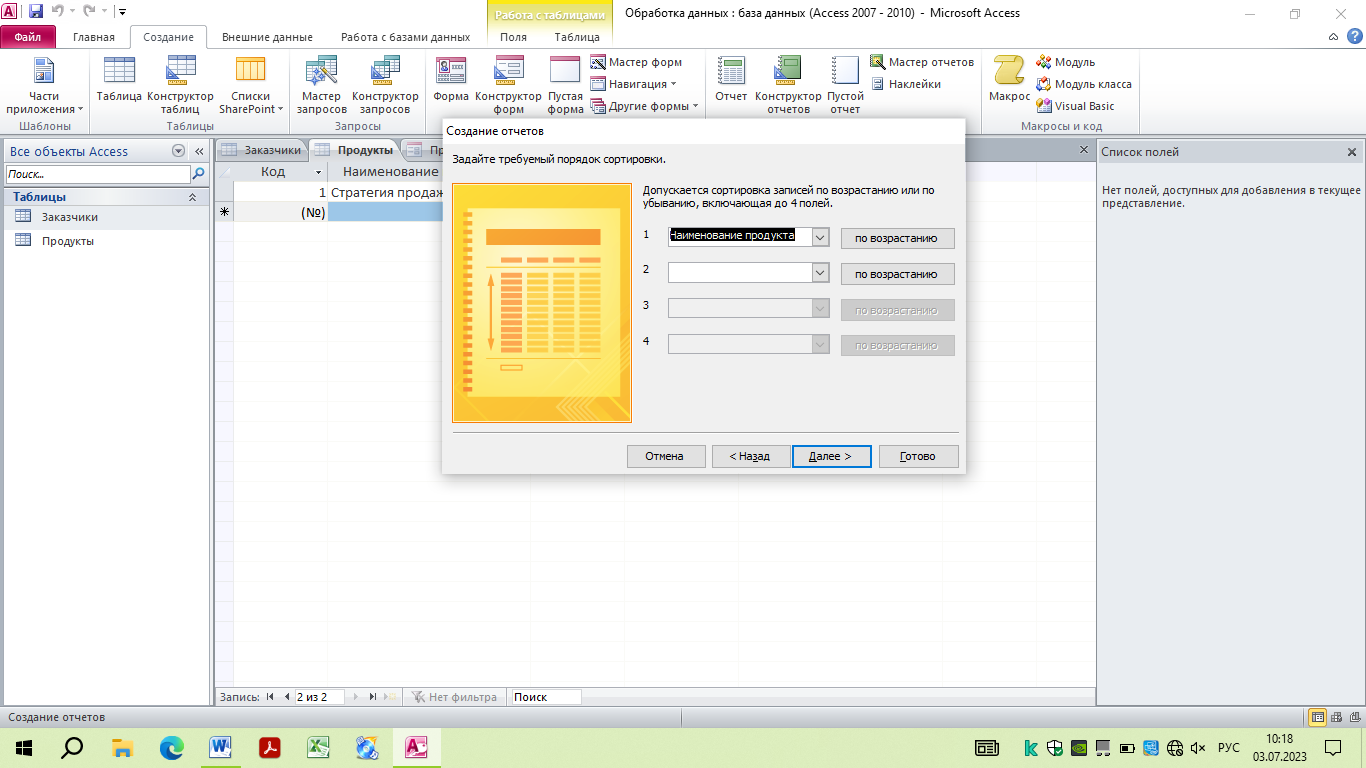Switch to Работа с базами данных tab

[x=405, y=37]
